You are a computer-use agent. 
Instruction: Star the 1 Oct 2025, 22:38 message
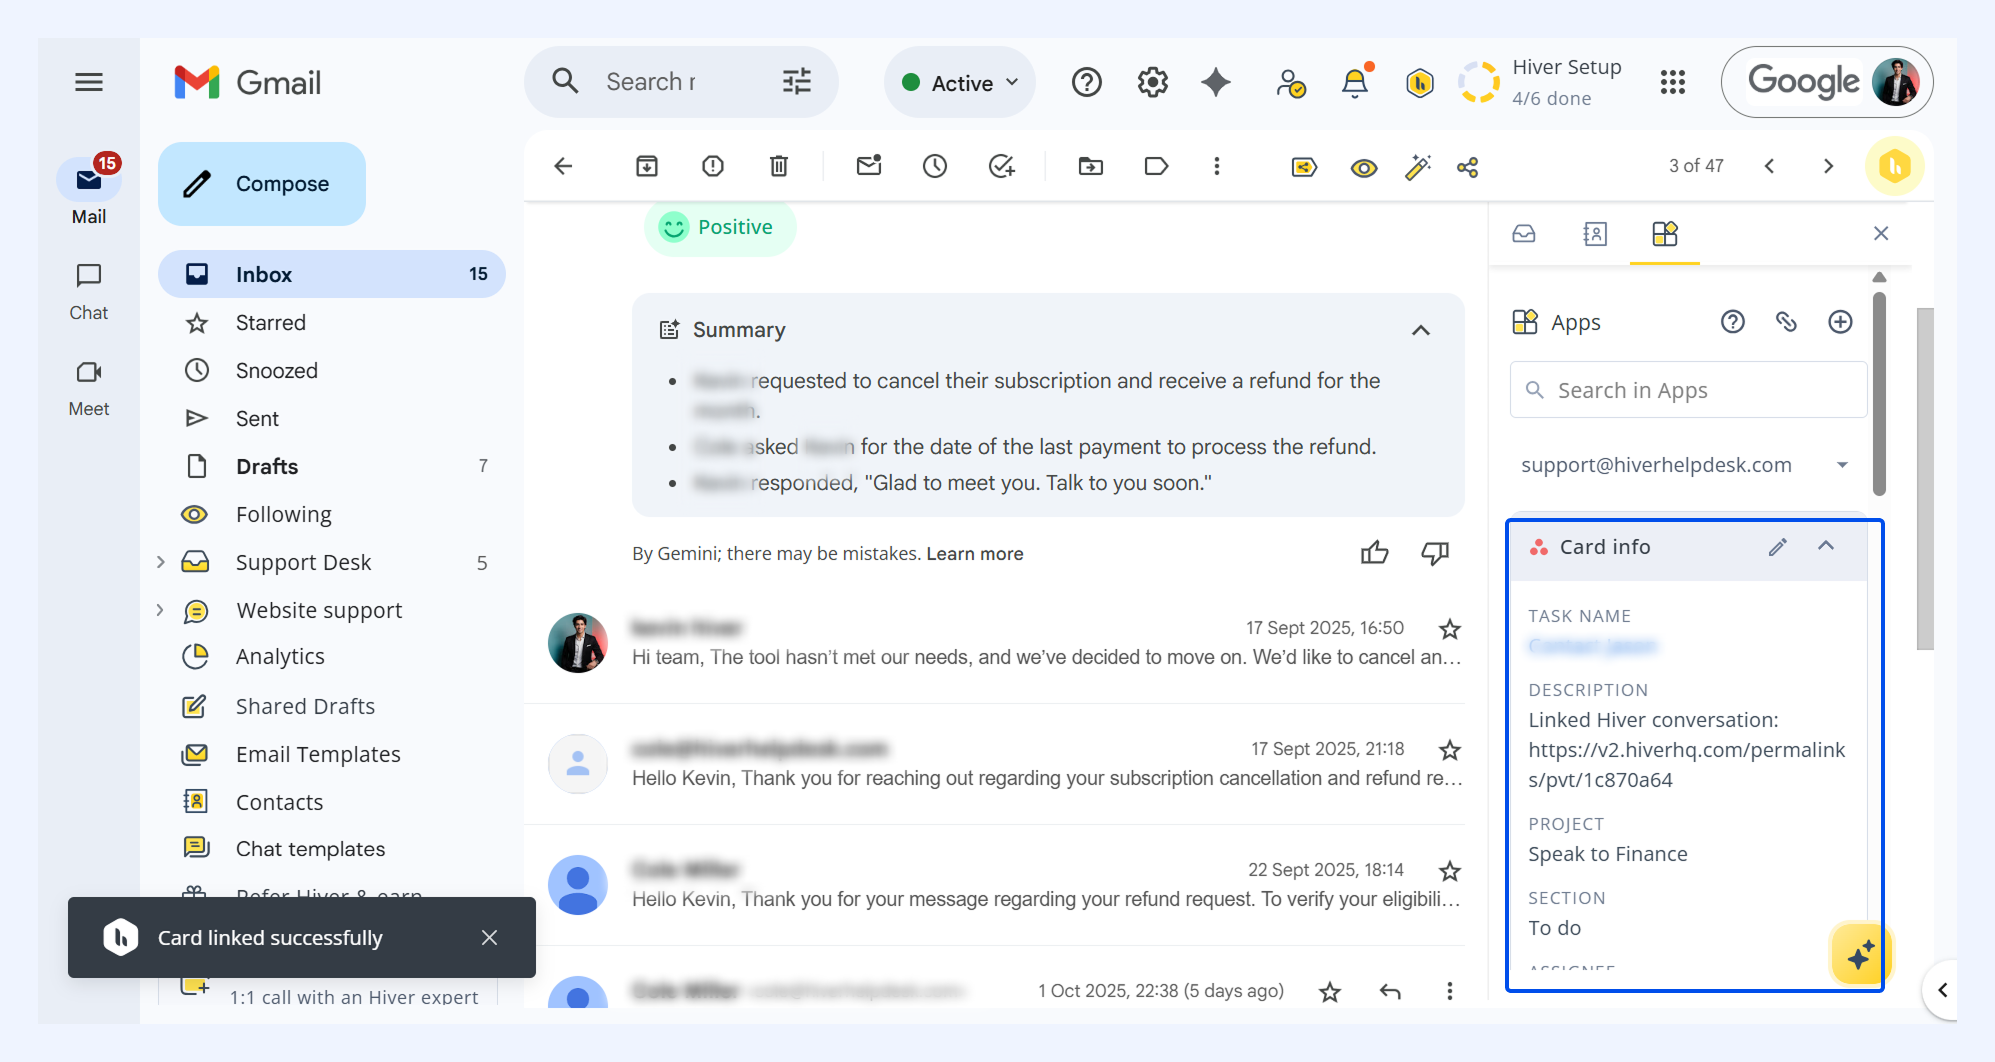pos(1330,992)
